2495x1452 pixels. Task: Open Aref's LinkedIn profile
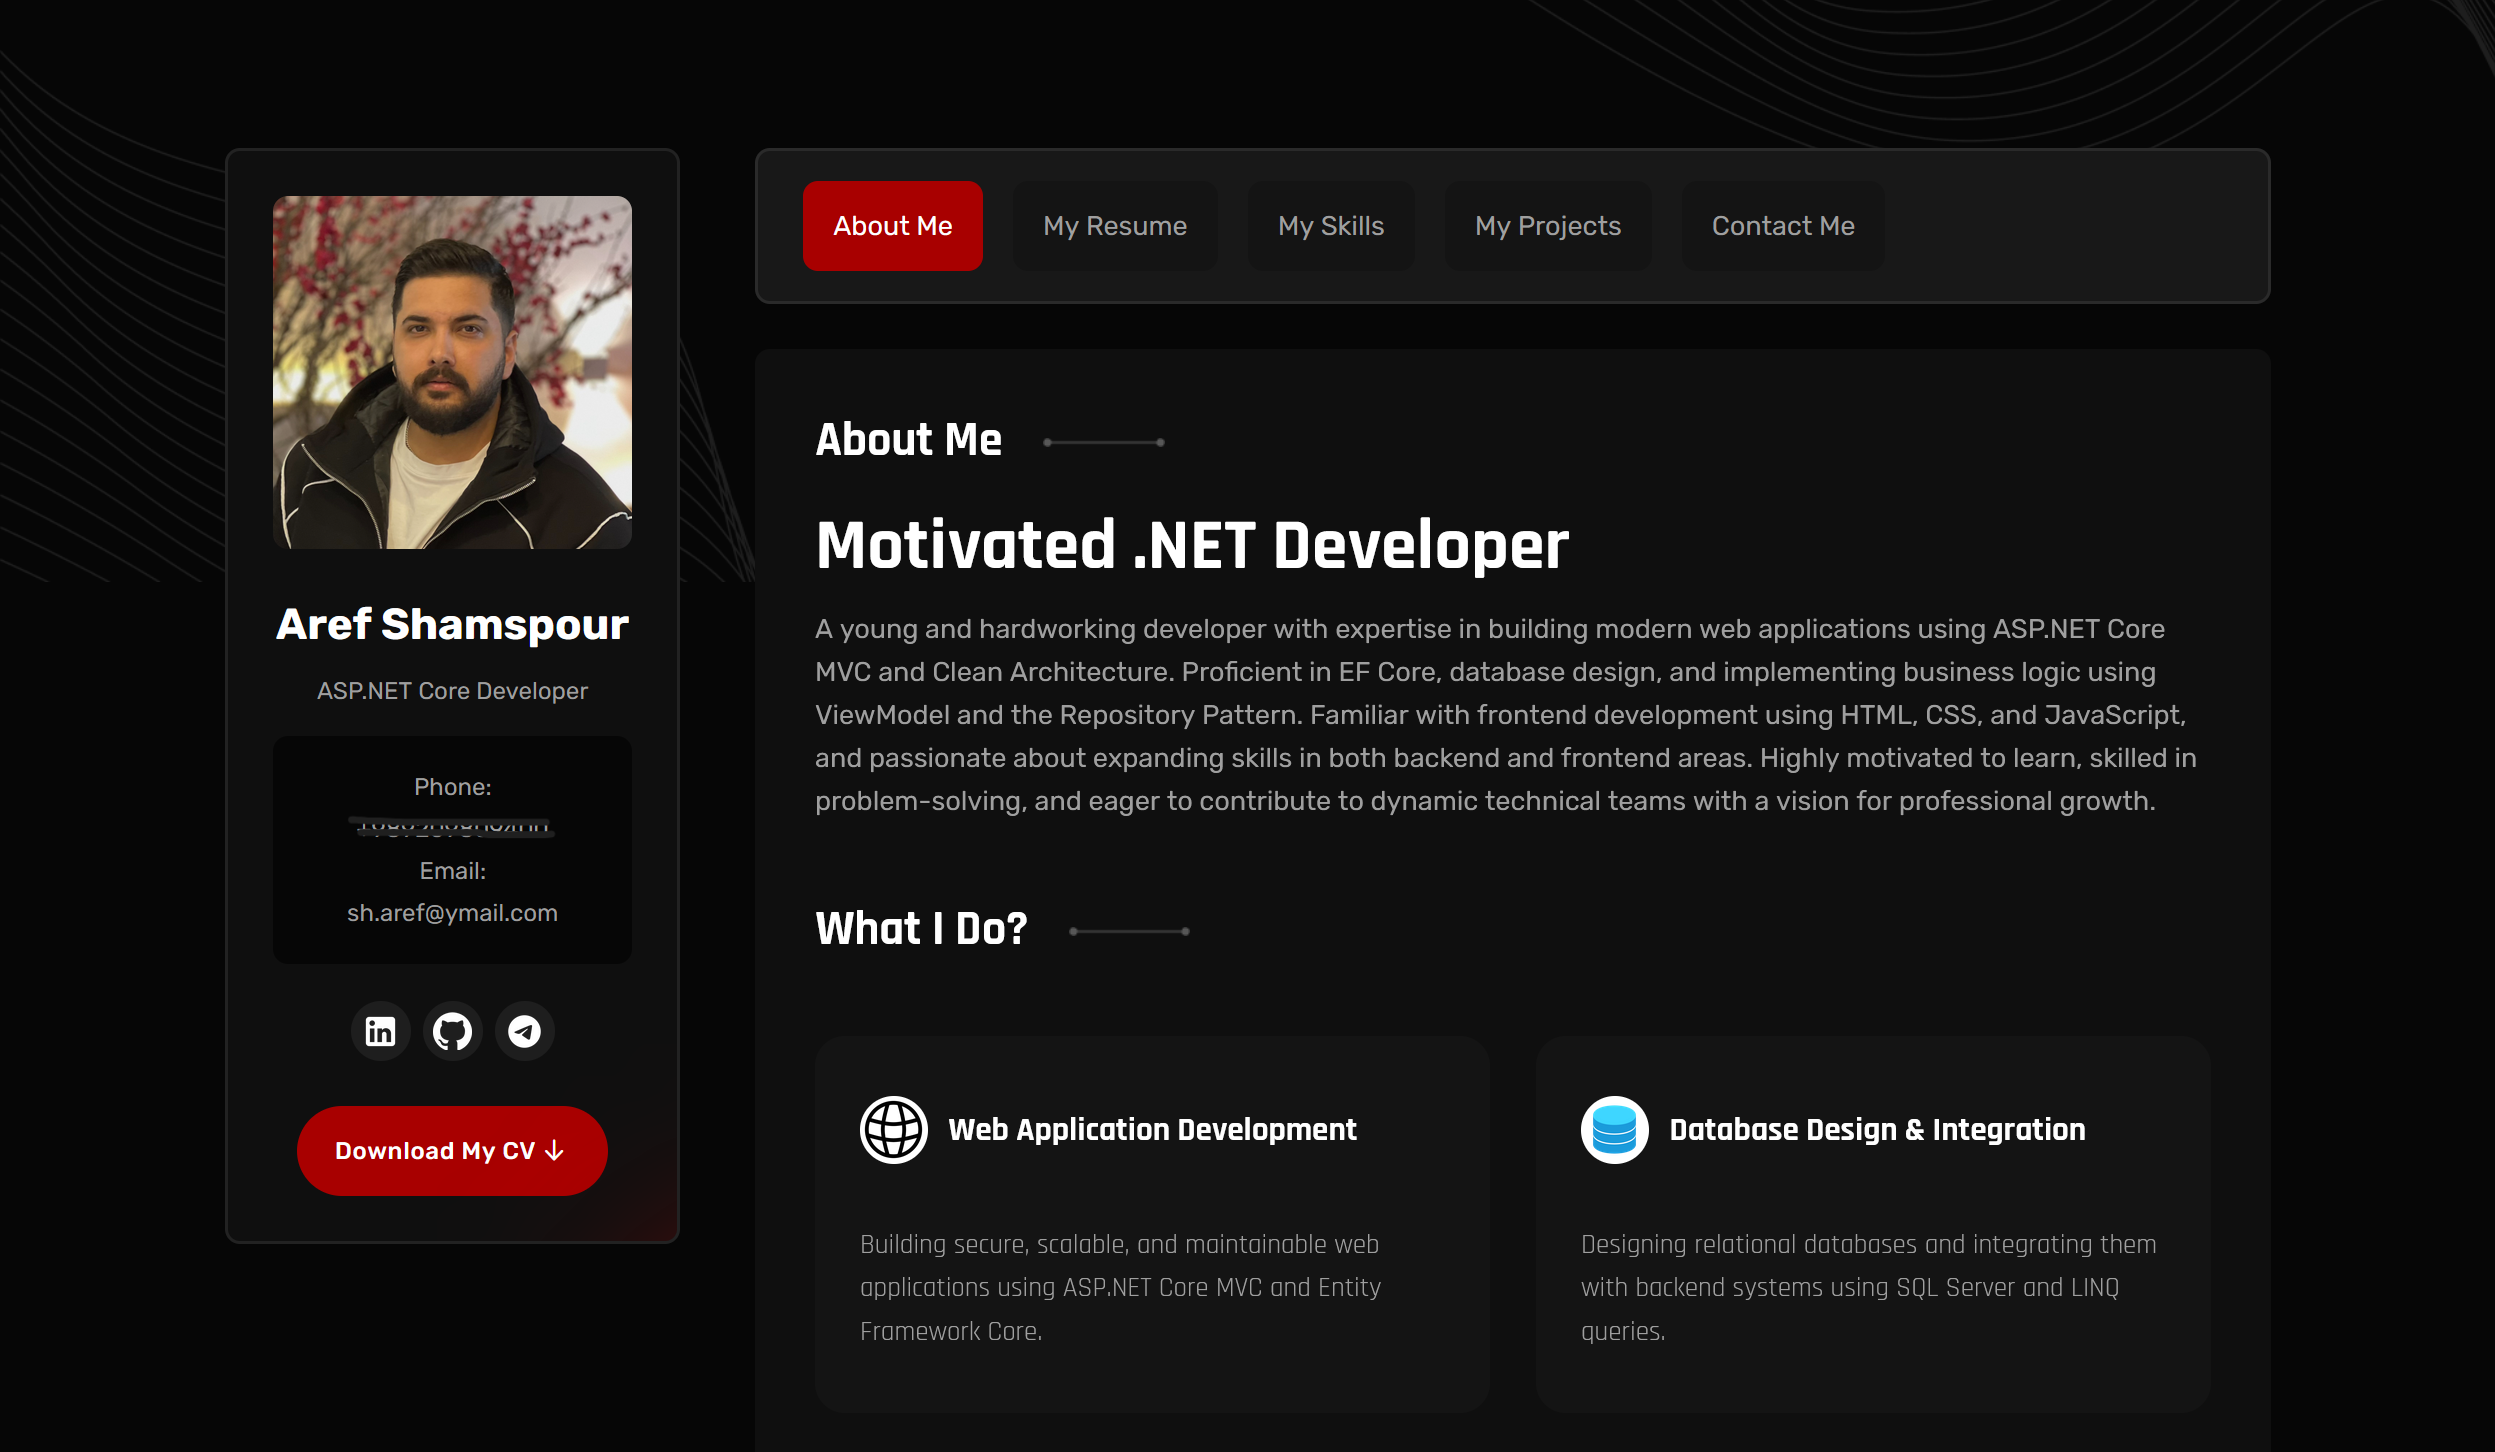click(x=380, y=1031)
